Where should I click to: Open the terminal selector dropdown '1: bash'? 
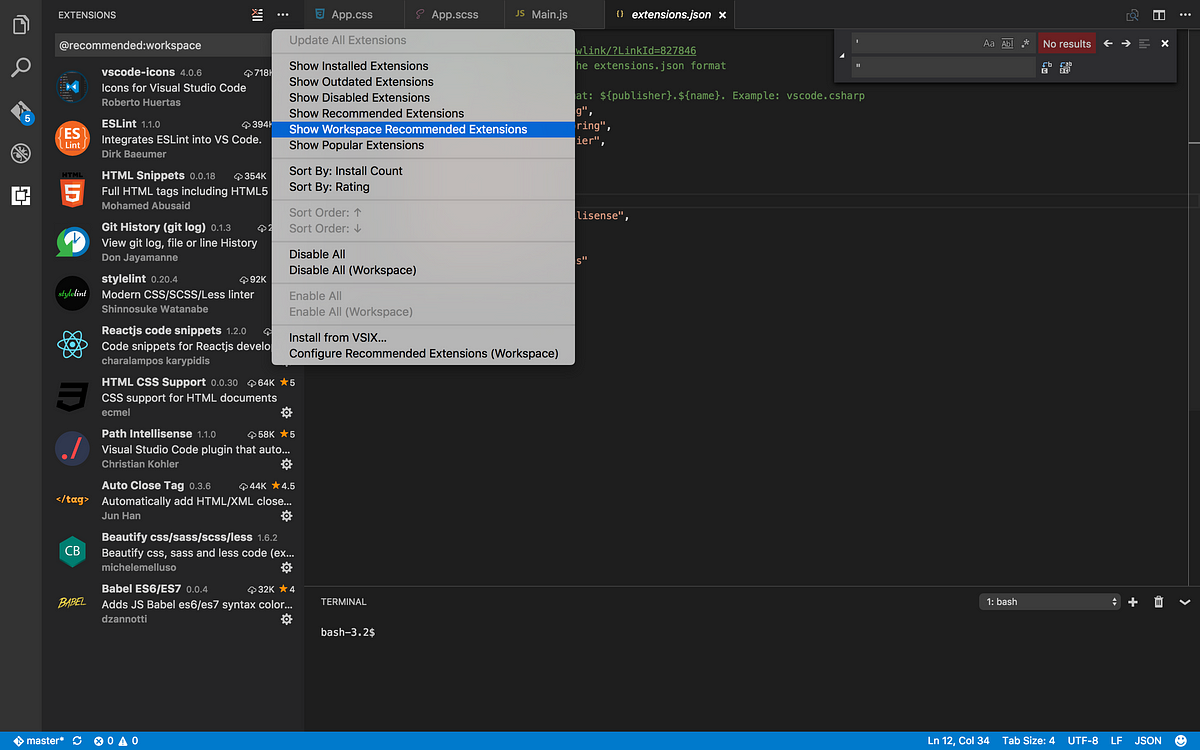(x=1050, y=602)
